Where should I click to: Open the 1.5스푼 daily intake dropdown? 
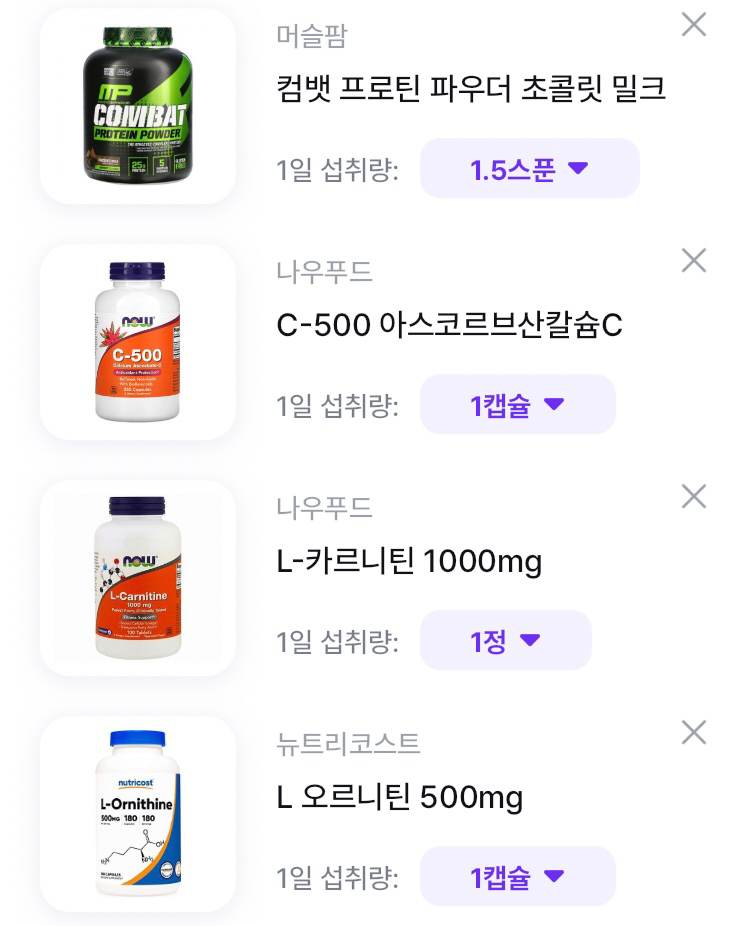click(529, 168)
